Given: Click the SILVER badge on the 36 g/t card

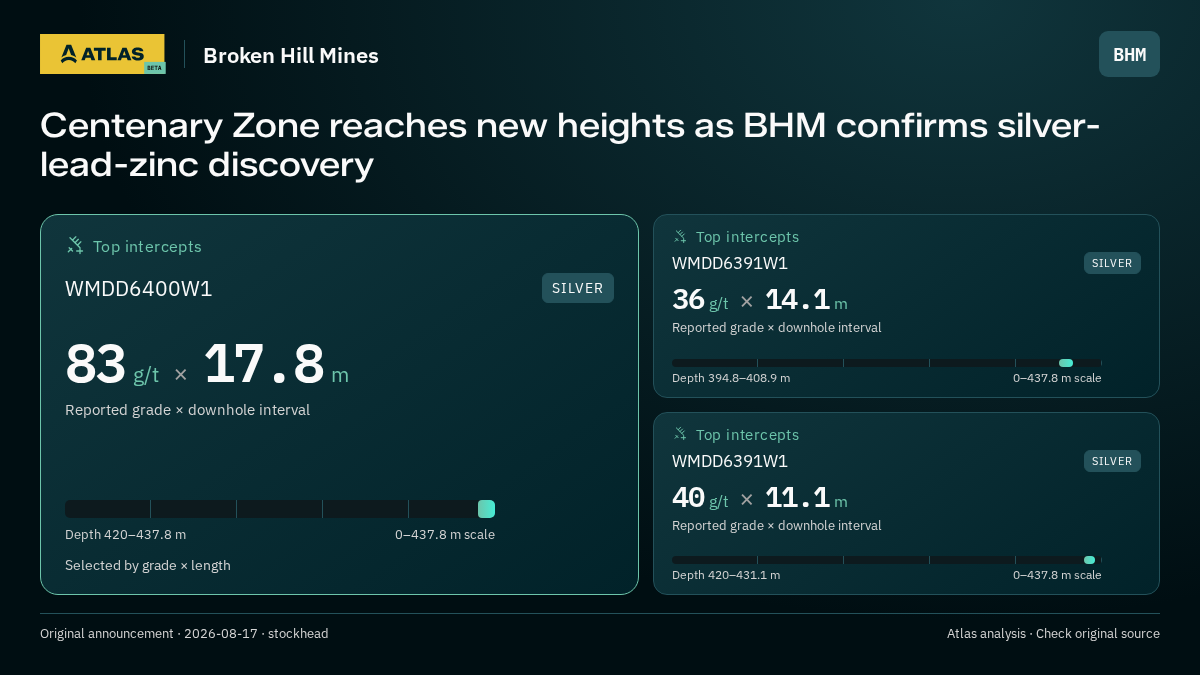Looking at the screenshot, I should [x=1112, y=263].
